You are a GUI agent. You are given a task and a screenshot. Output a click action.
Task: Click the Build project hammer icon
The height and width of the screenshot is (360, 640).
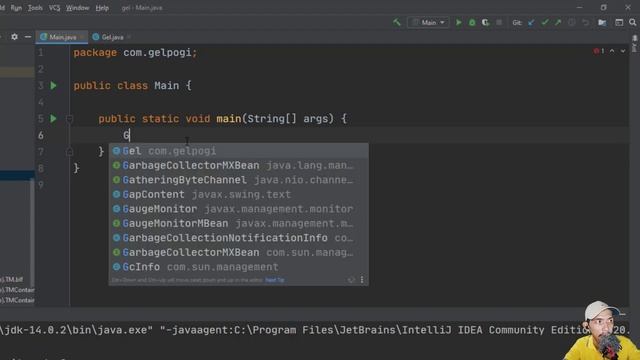[x=397, y=22]
